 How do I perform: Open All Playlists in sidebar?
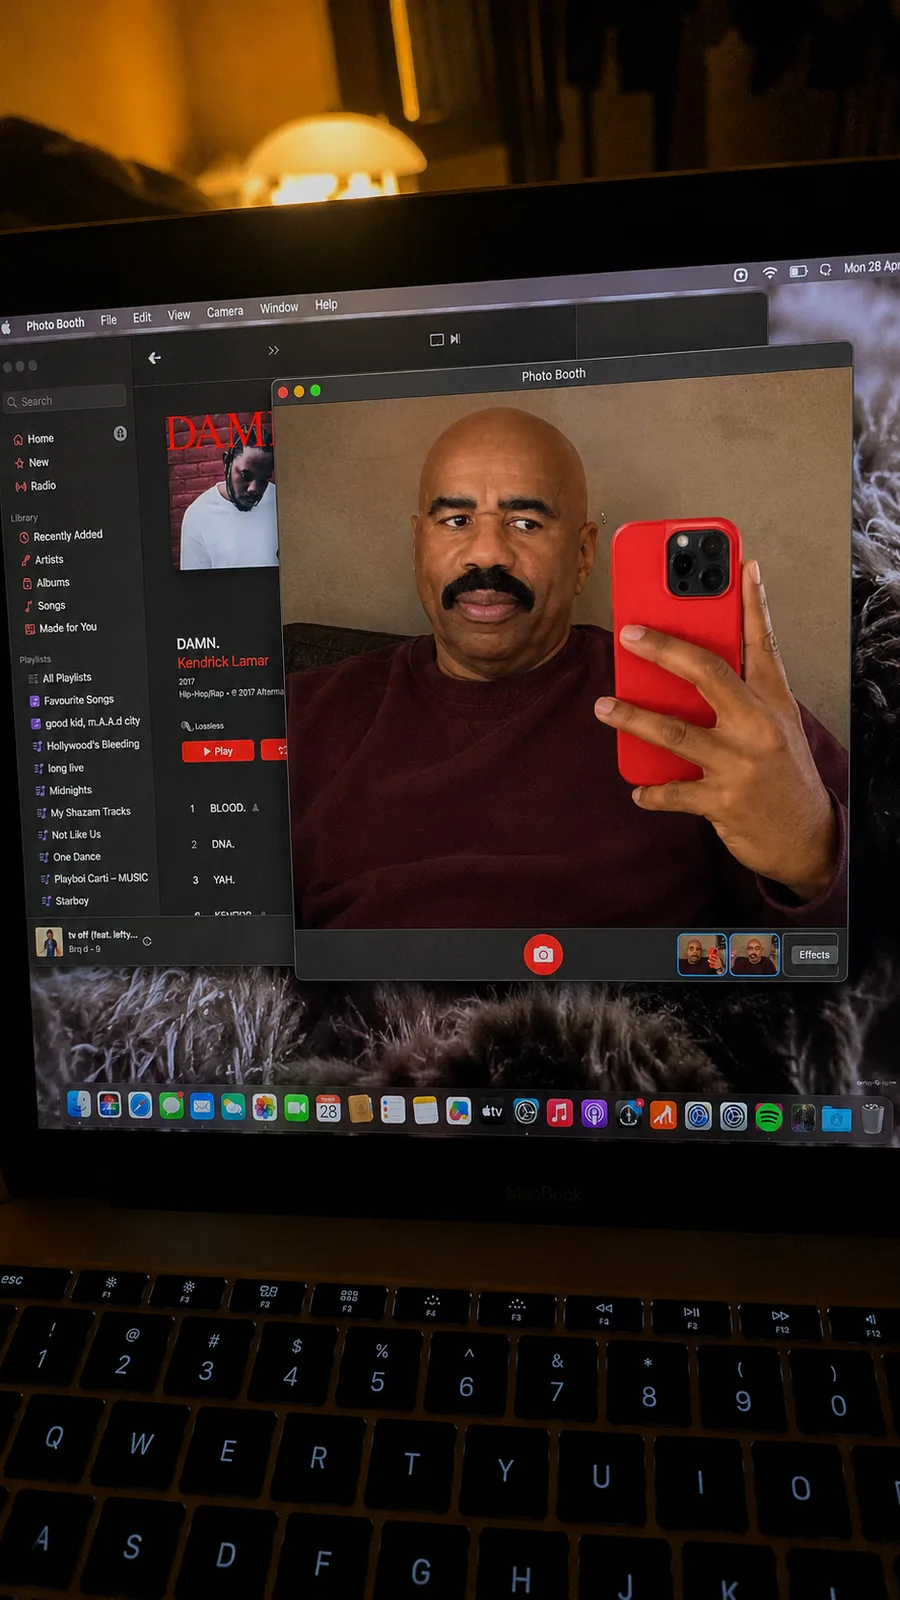pyautogui.click(x=60, y=678)
